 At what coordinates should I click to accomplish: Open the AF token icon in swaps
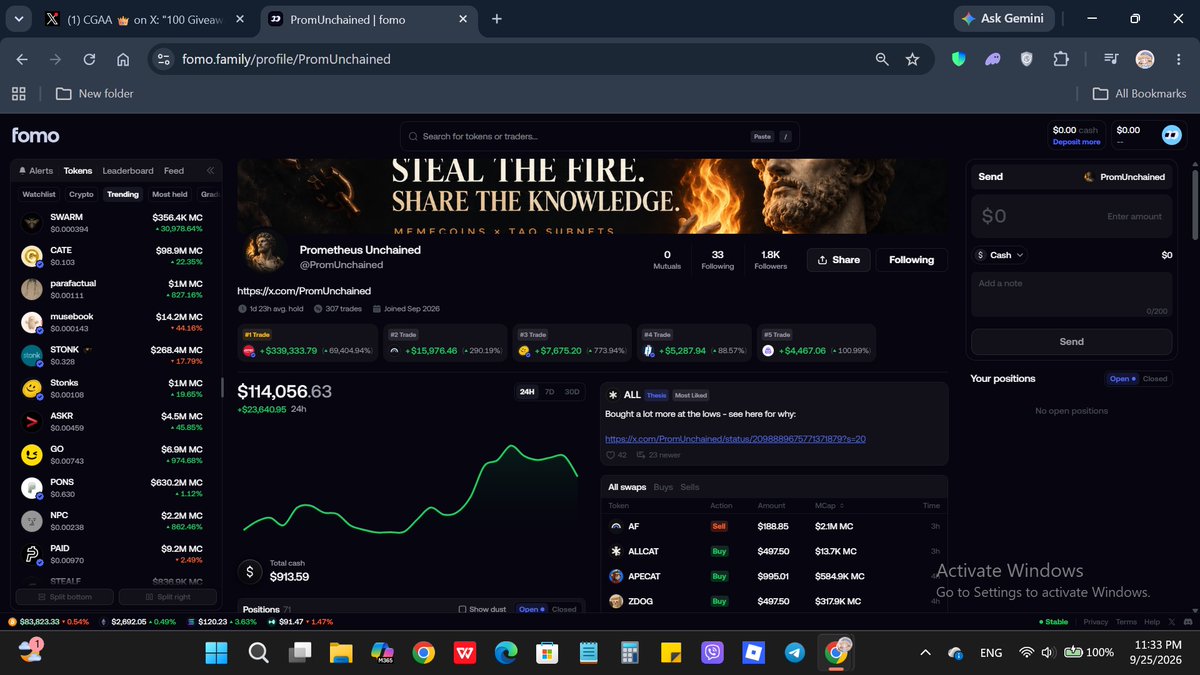(x=616, y=526)
